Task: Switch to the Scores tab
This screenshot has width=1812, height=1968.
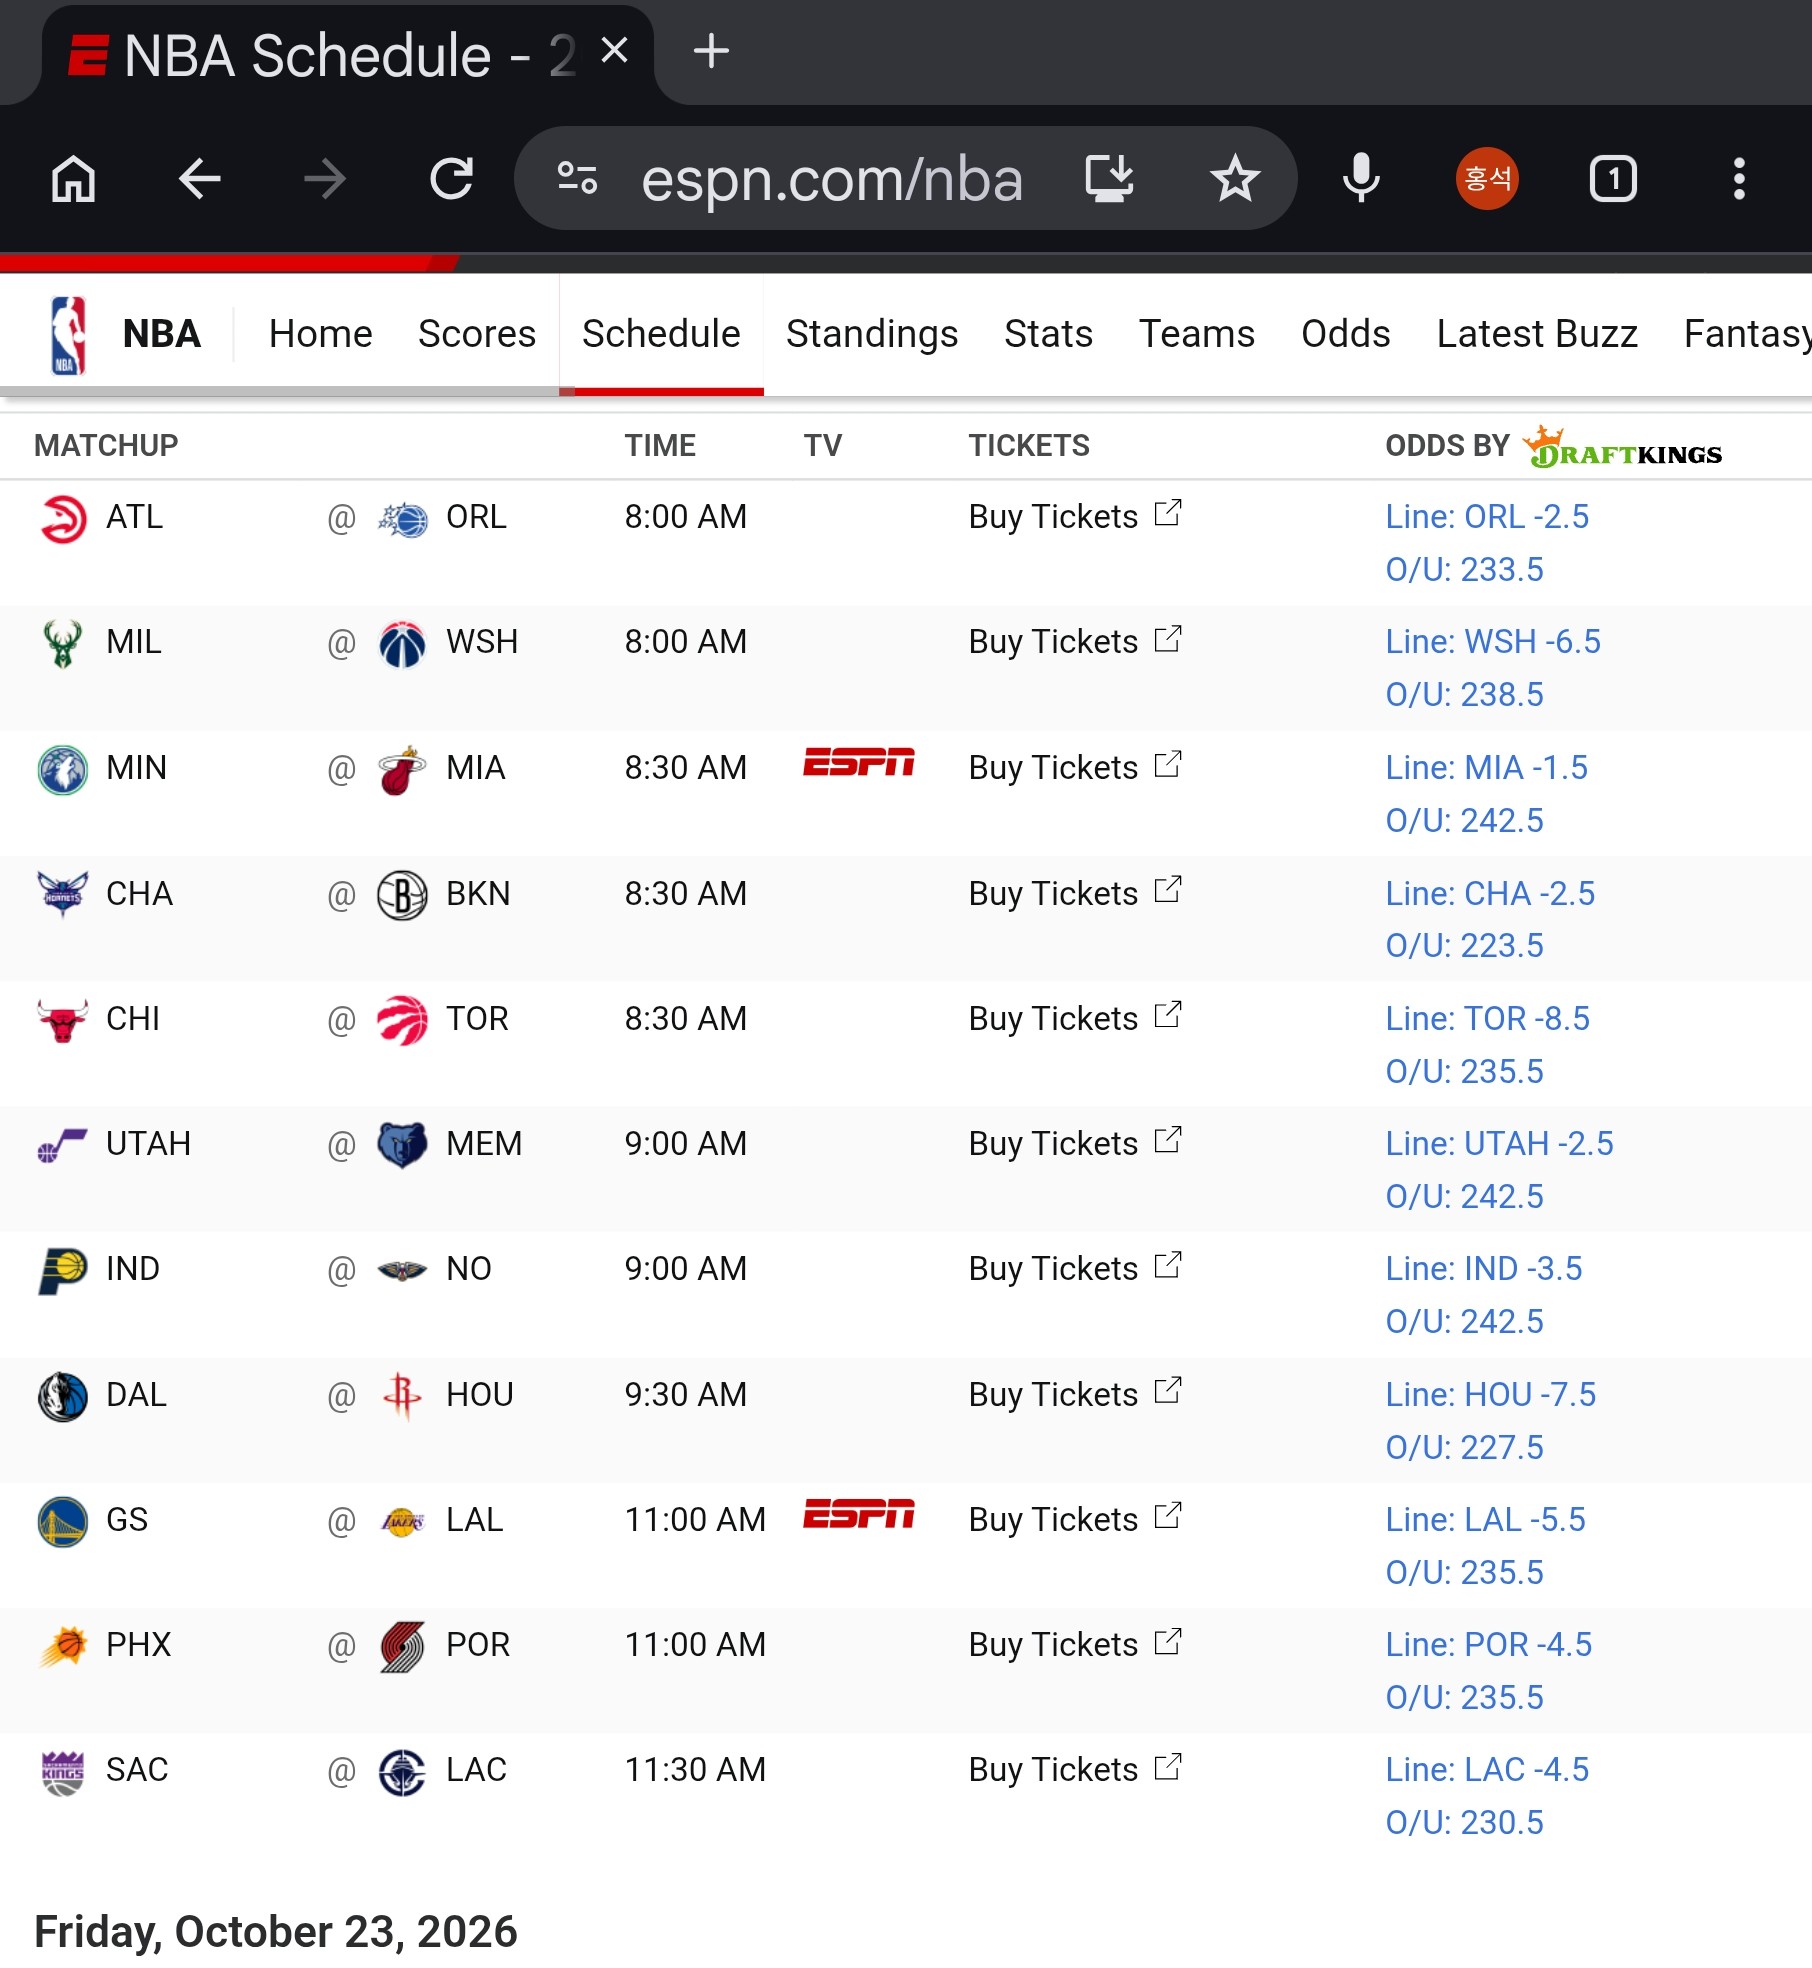Action: [477, 334]
